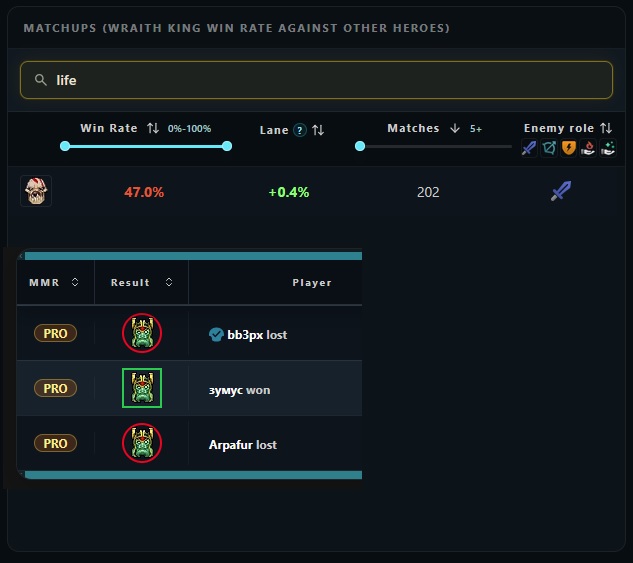Filter enemy role by carry sword icon
The width and height of the screenshot is (633, 563).
click(x=529, y=148)
